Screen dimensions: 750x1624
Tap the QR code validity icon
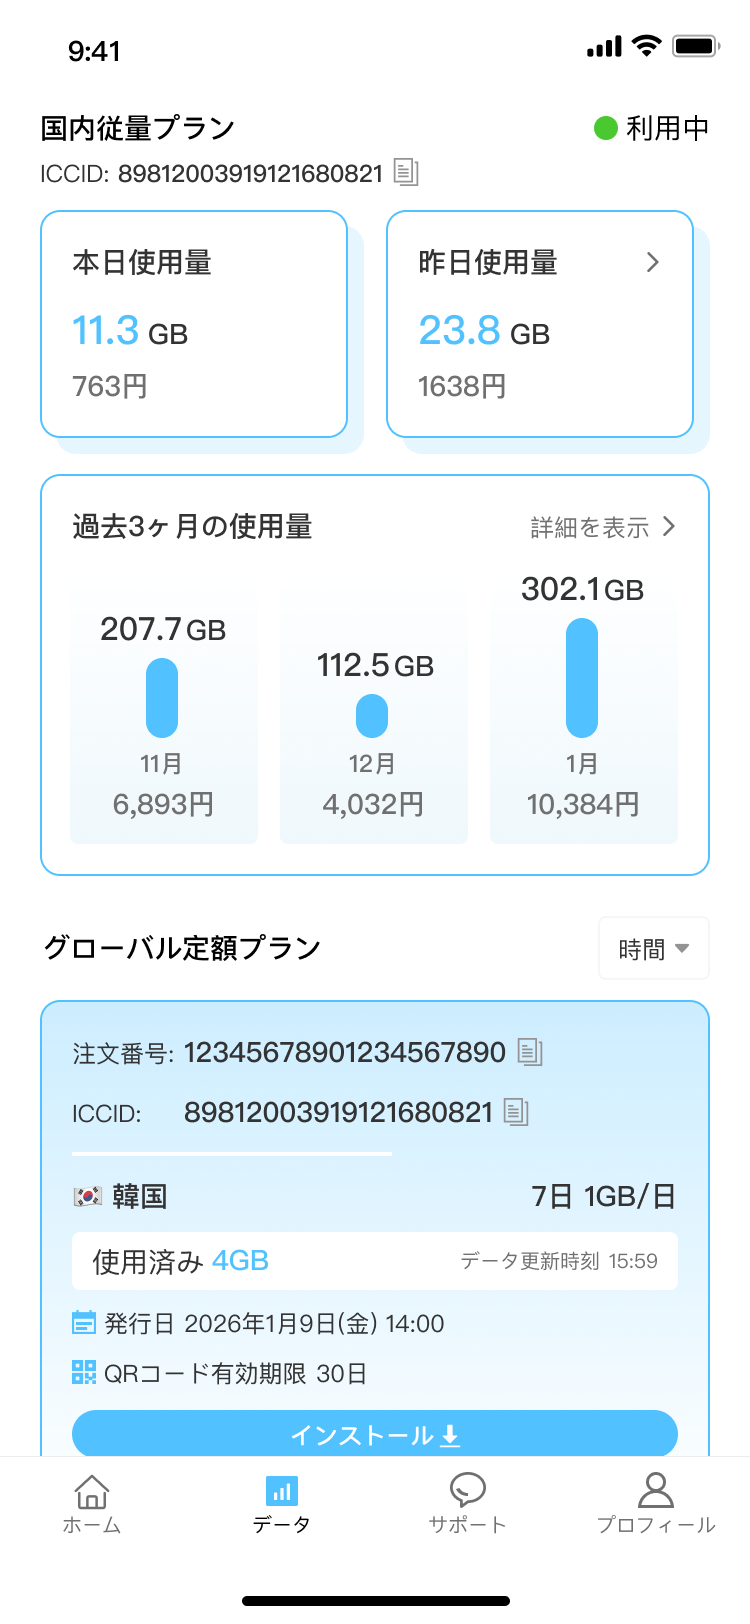pos(84,1373)
